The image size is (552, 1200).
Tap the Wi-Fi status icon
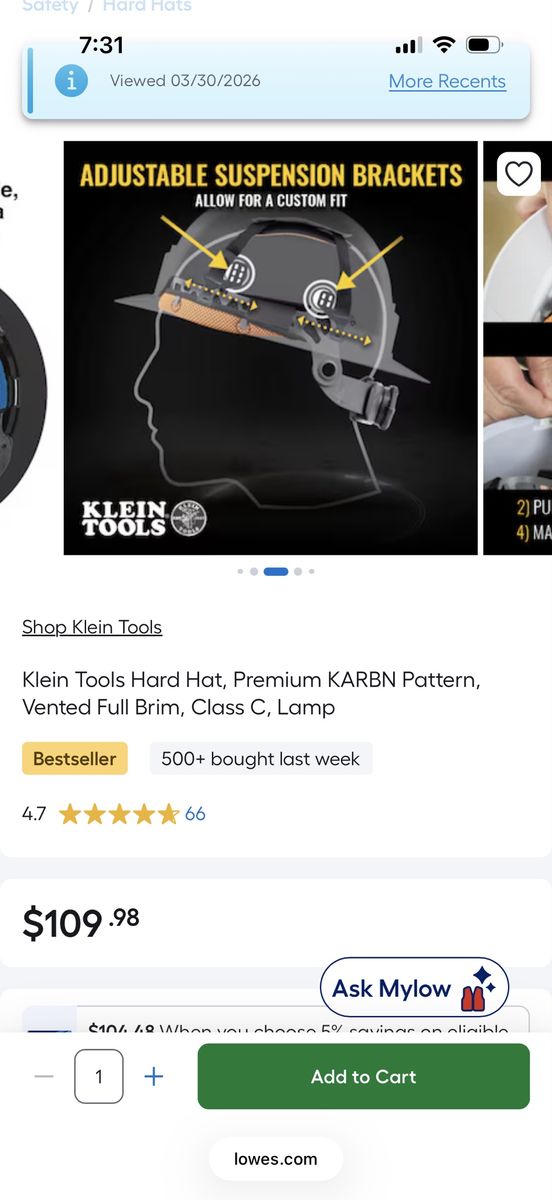(x=444, y=45)
